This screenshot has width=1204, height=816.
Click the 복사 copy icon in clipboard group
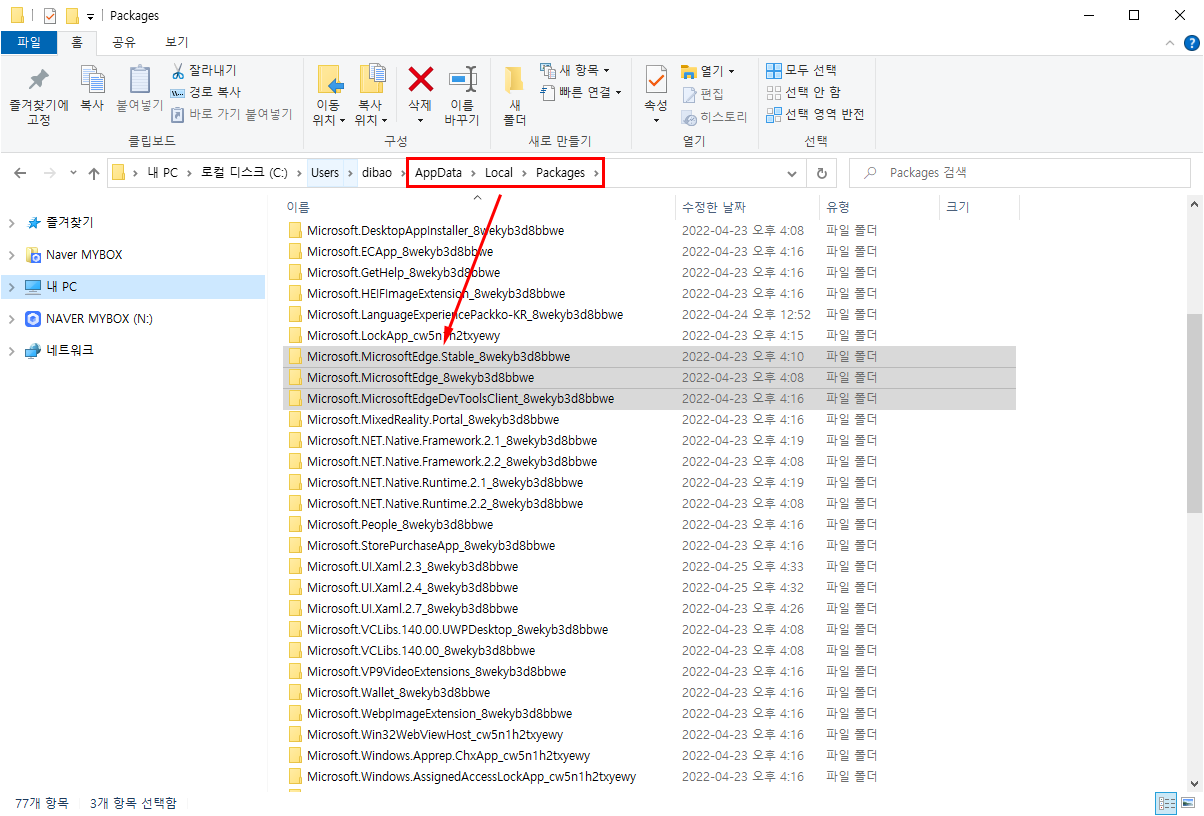[x=92, y=88]
